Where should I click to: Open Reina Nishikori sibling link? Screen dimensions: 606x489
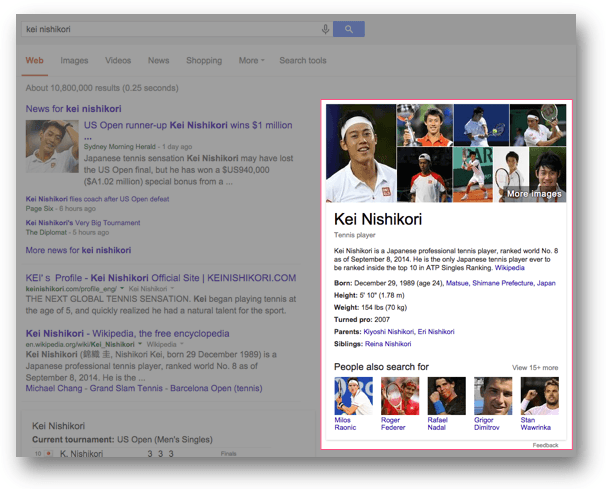click(388, 344)
